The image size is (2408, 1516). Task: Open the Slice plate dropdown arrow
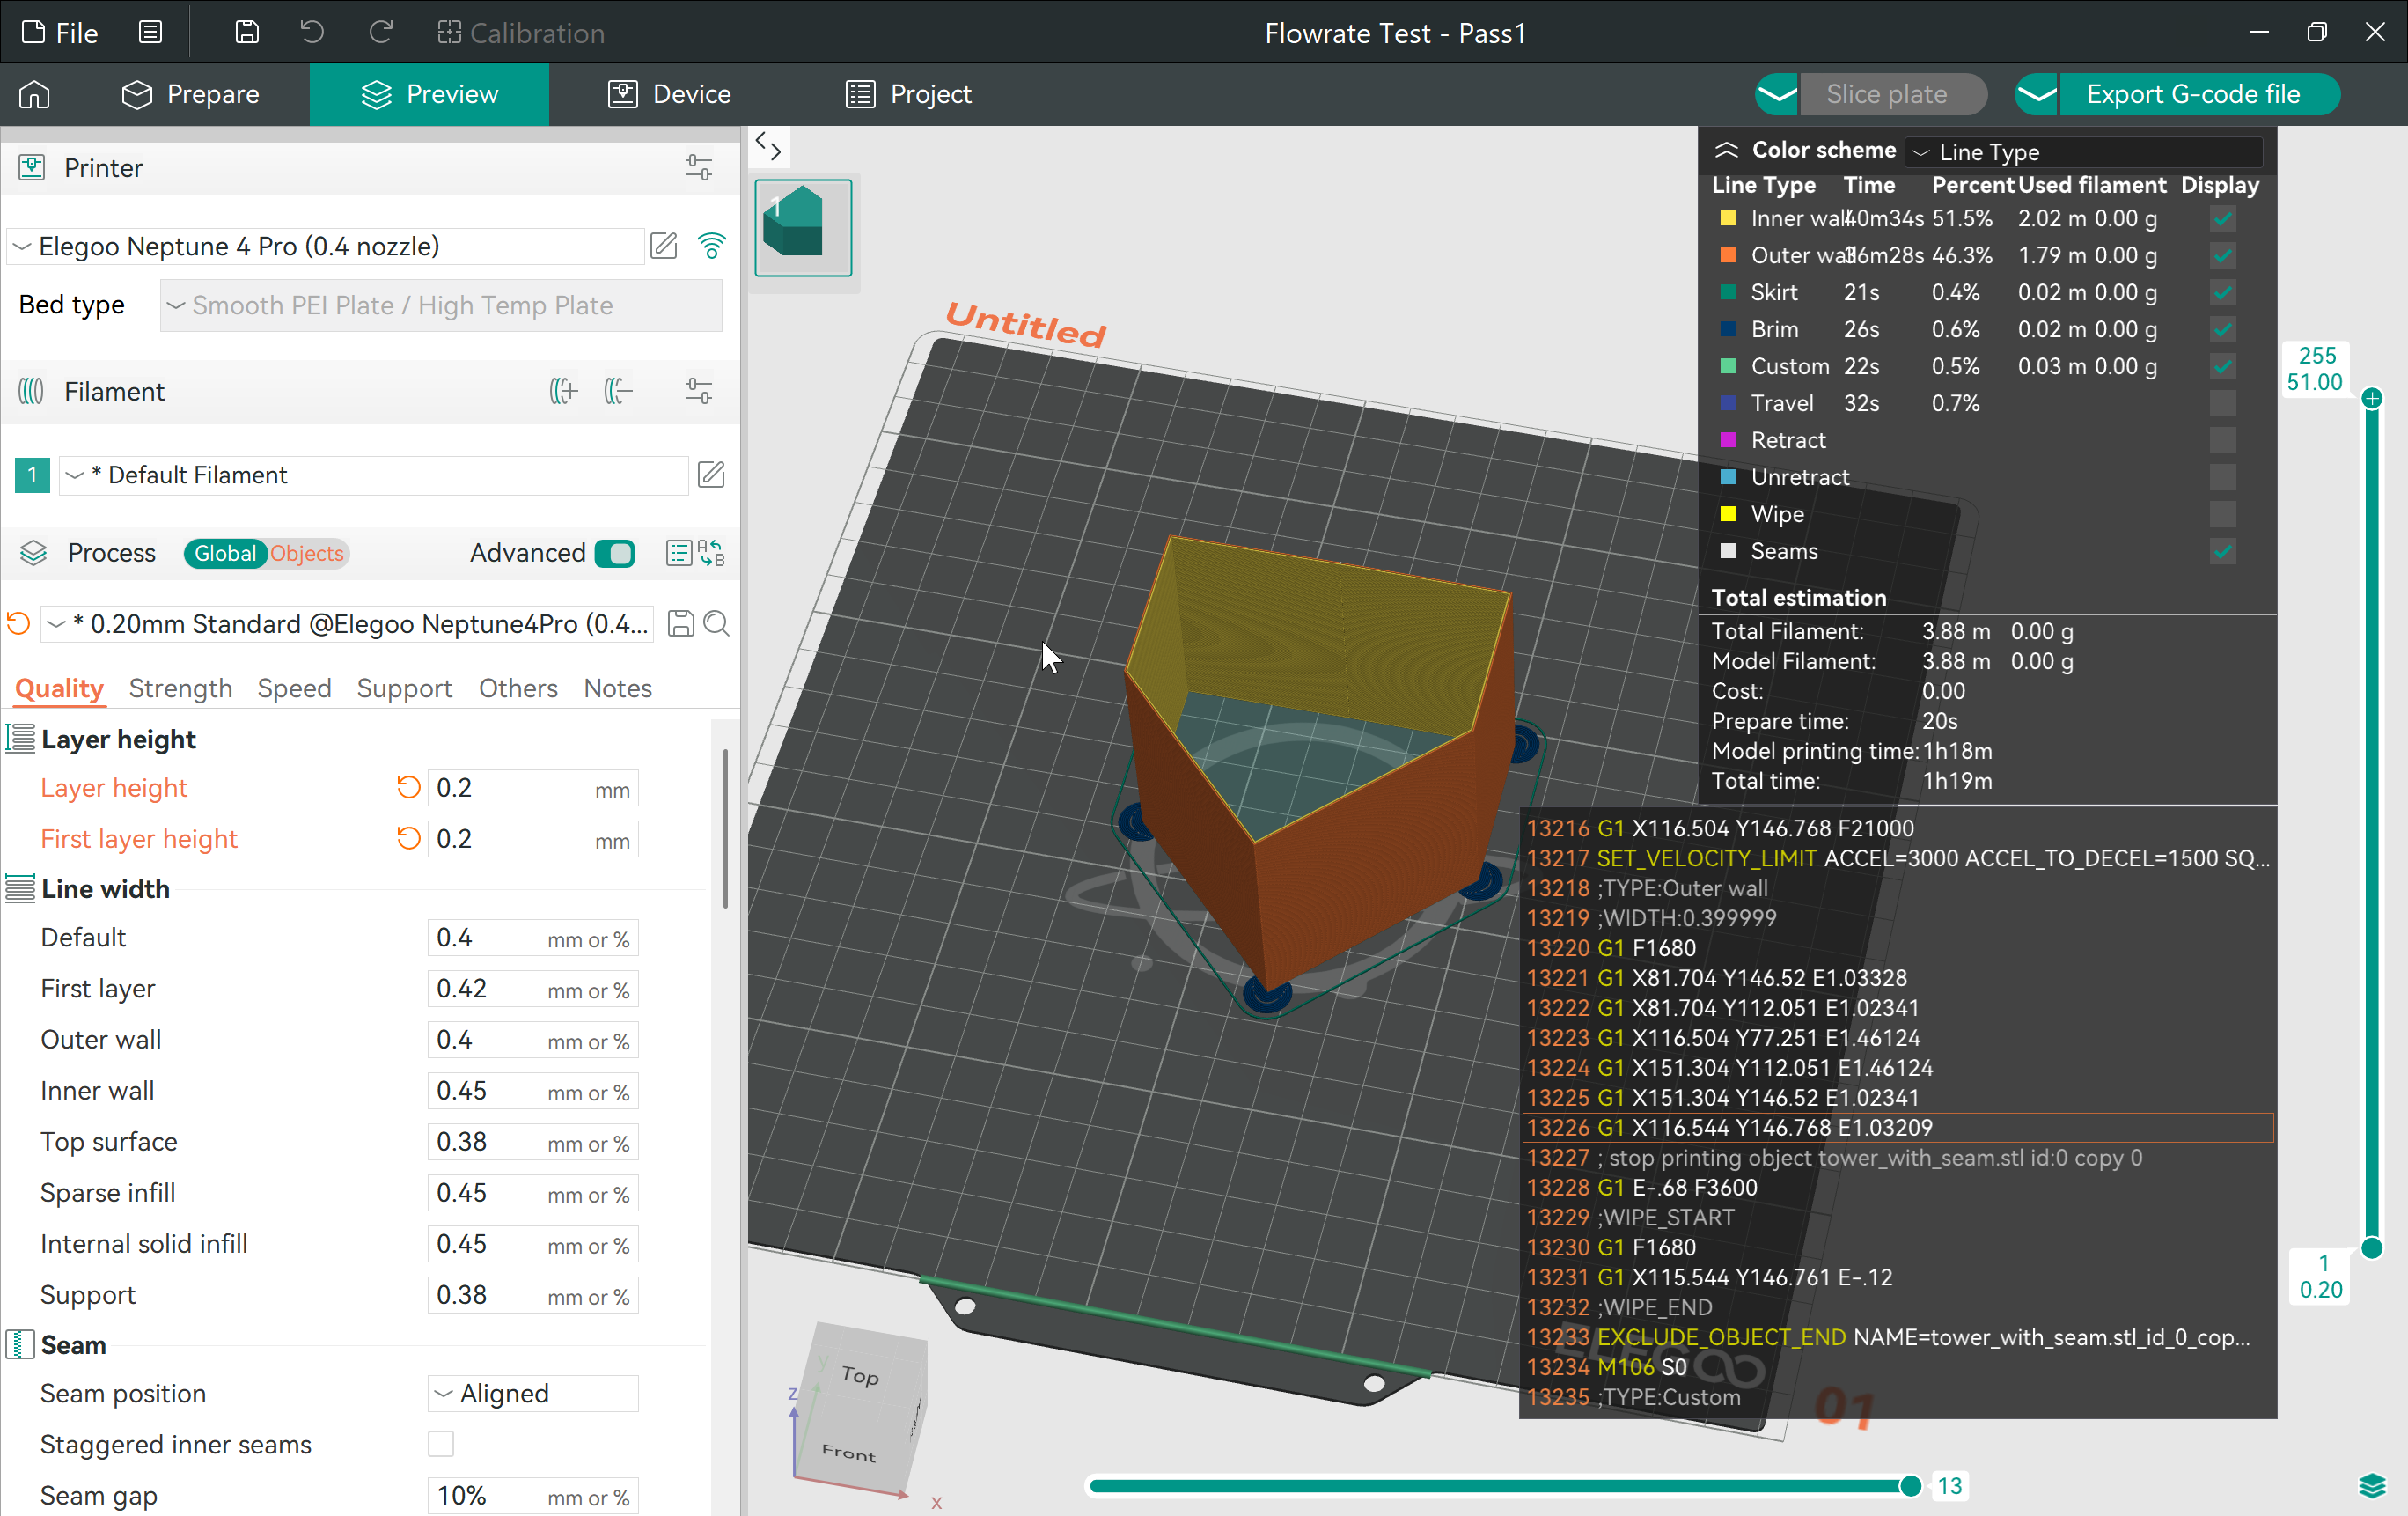pos(1777,94)
